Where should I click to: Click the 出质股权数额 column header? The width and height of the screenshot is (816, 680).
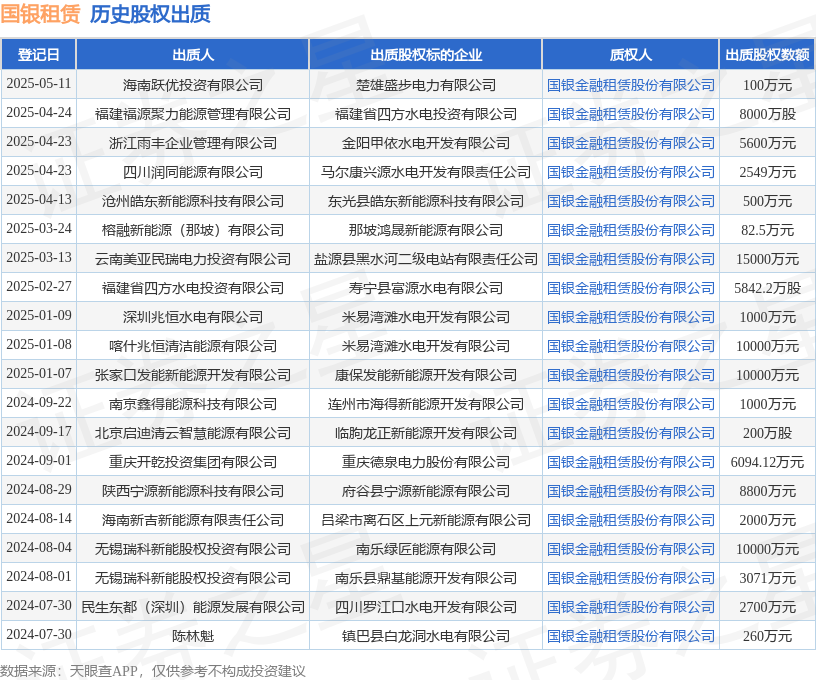click(767, 55)
